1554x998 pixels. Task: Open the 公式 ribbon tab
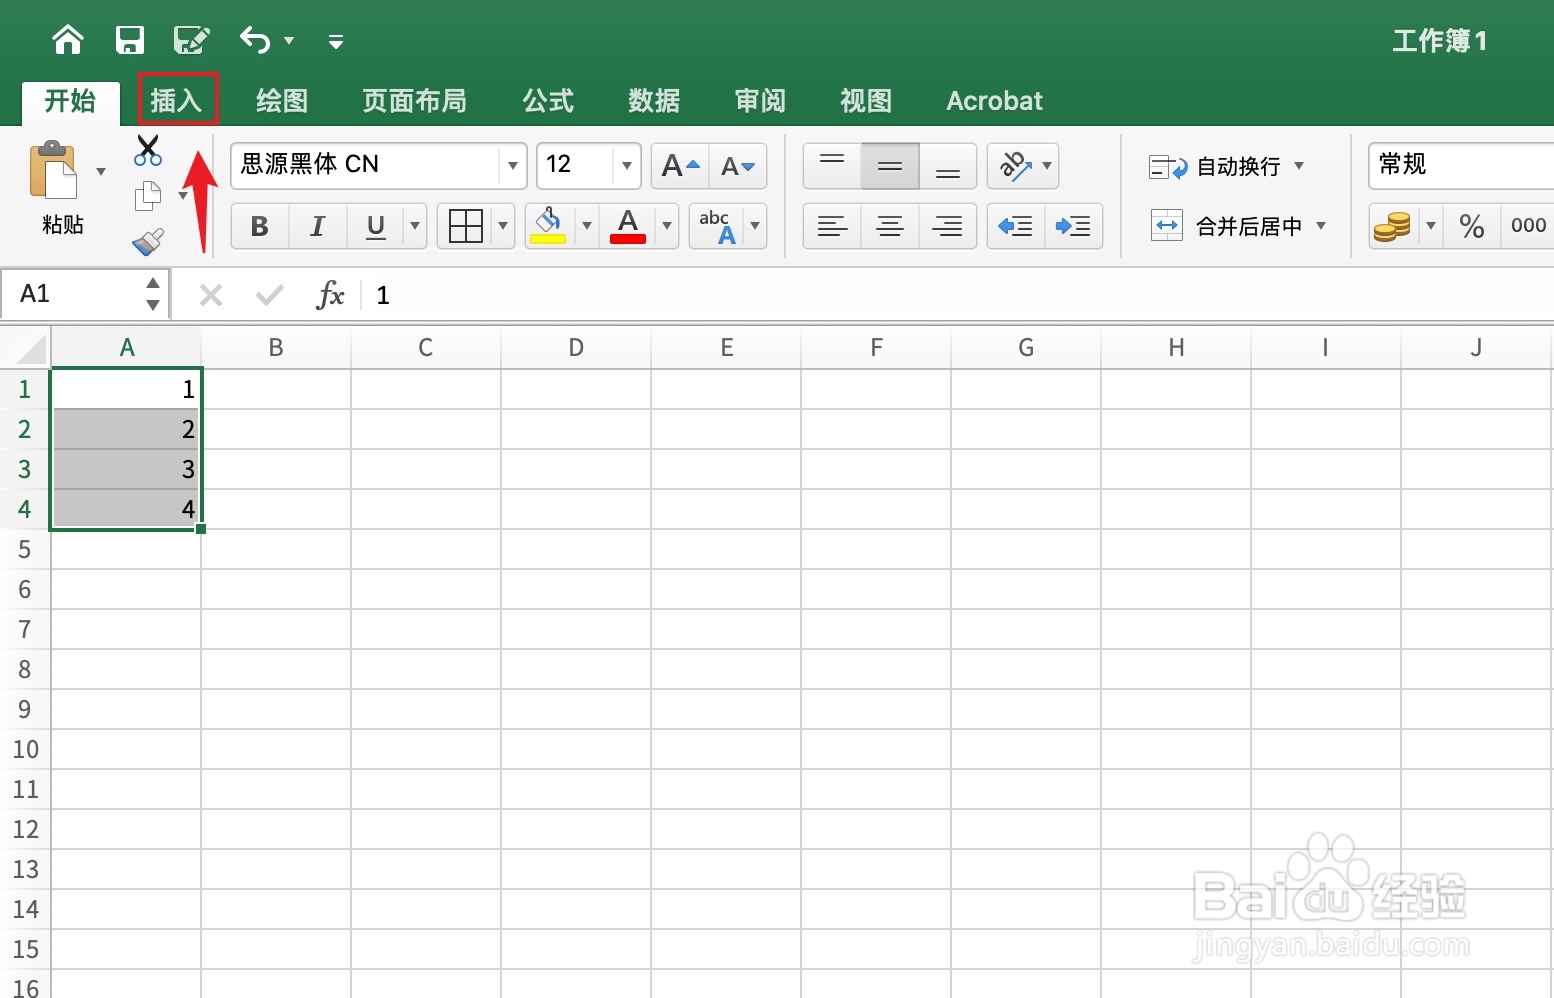point(548,101)
